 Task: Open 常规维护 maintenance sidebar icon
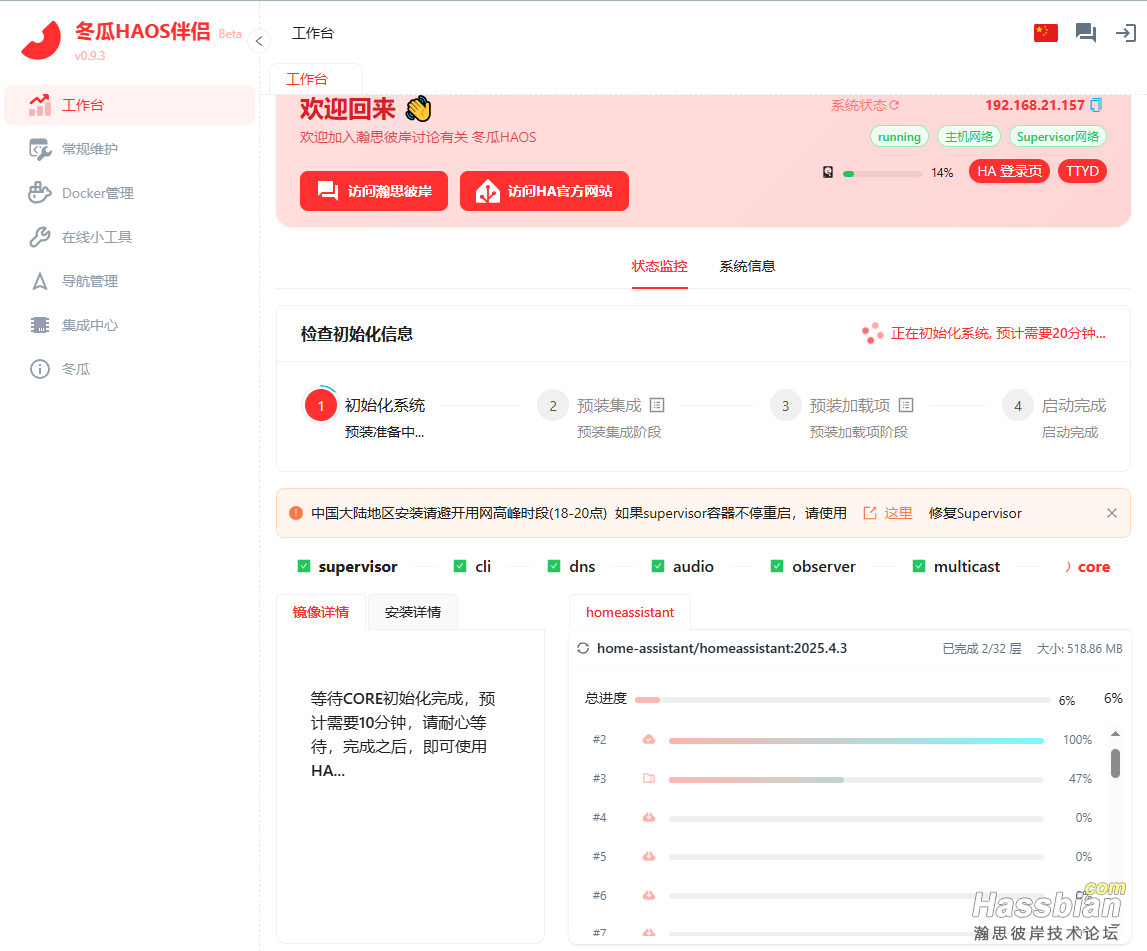pos(40,149)
